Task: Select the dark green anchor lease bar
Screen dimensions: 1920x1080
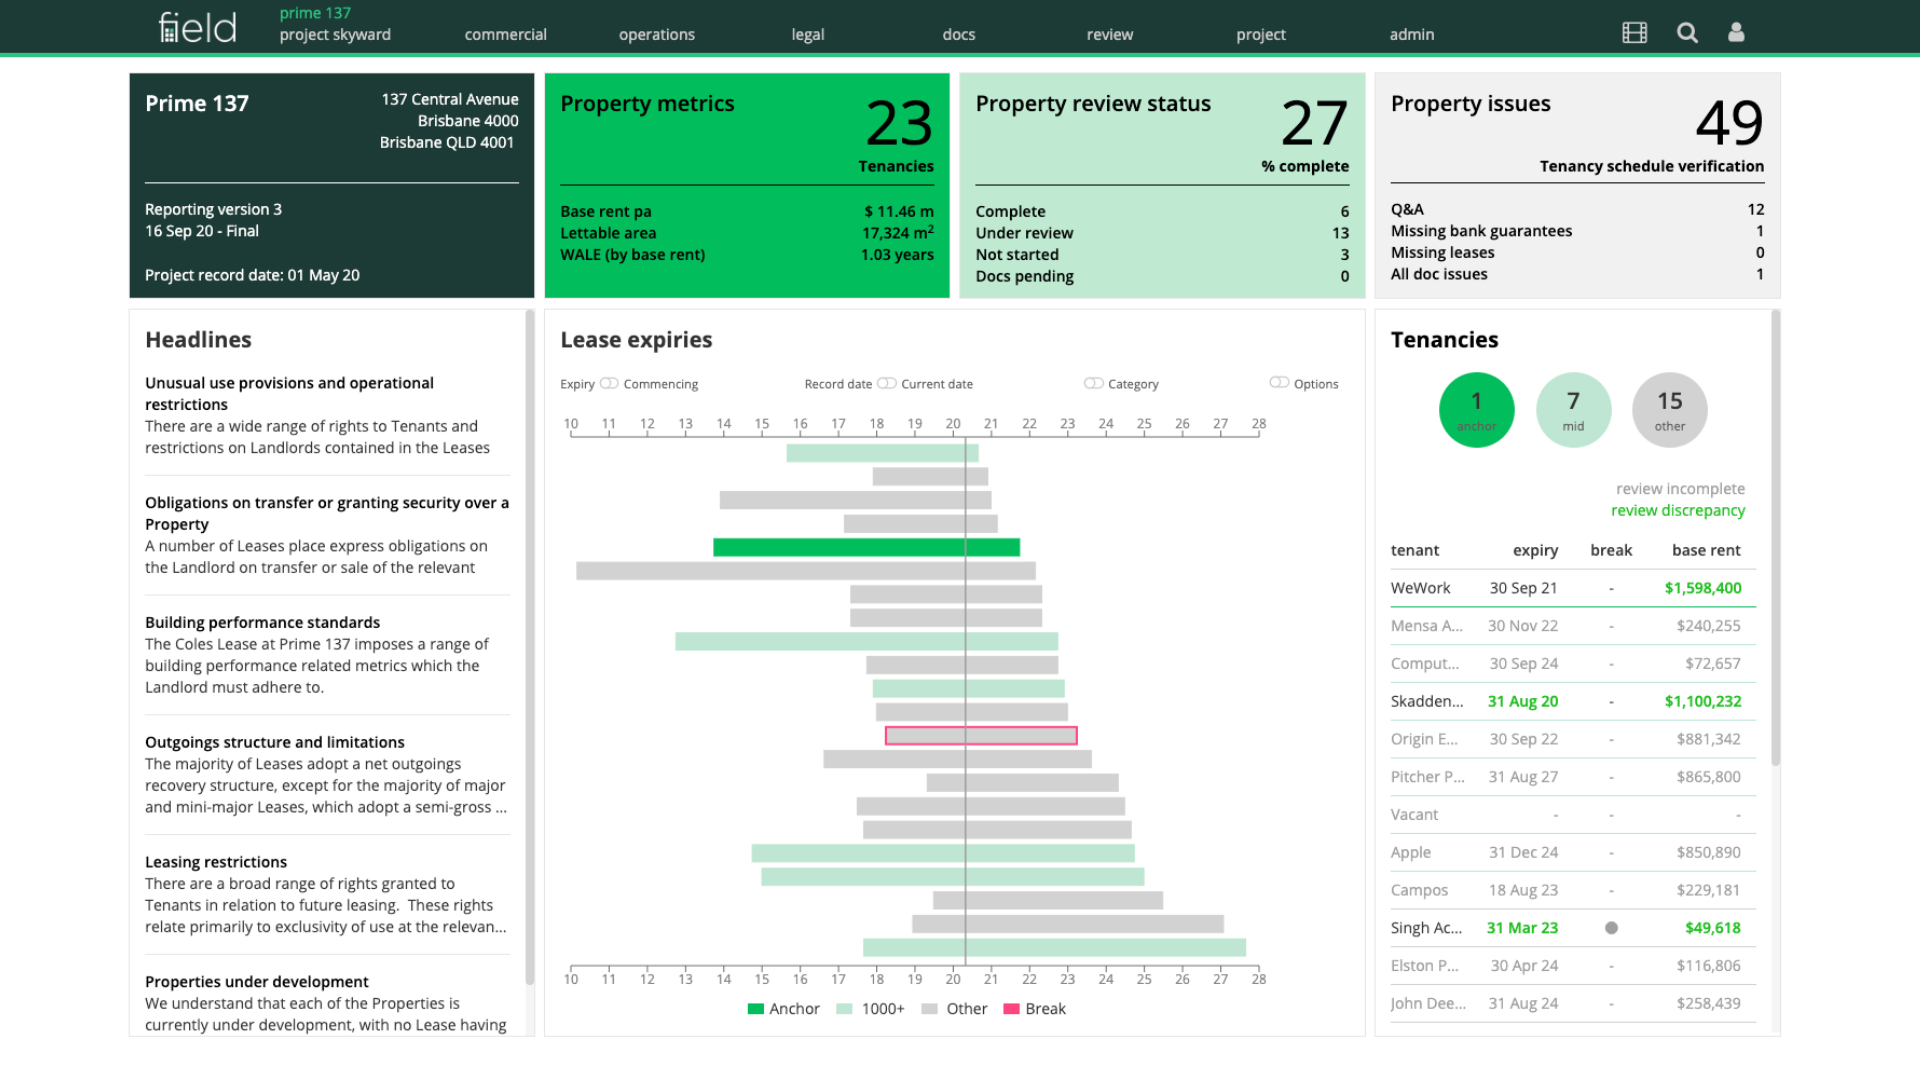Action: [866, 547]
